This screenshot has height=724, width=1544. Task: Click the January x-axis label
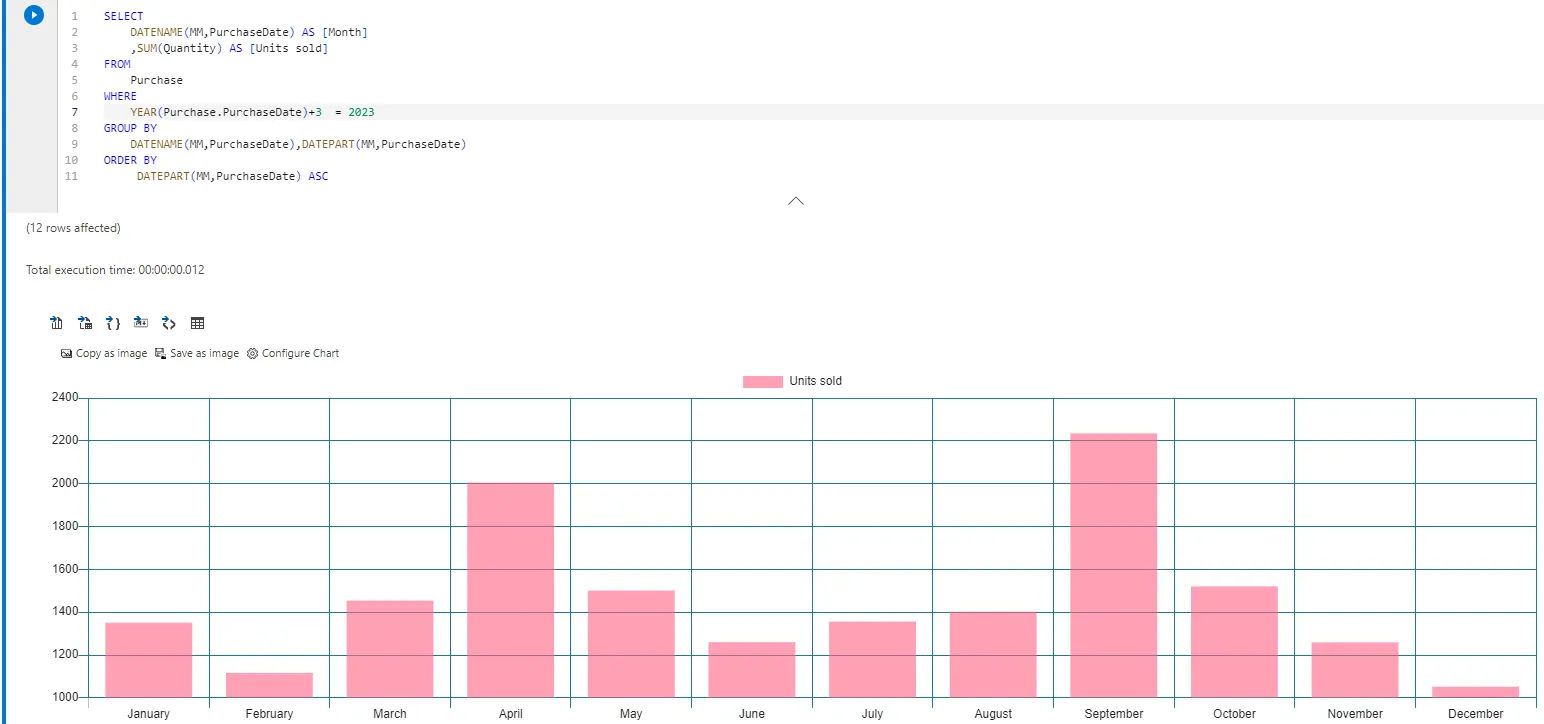[149, 714]
